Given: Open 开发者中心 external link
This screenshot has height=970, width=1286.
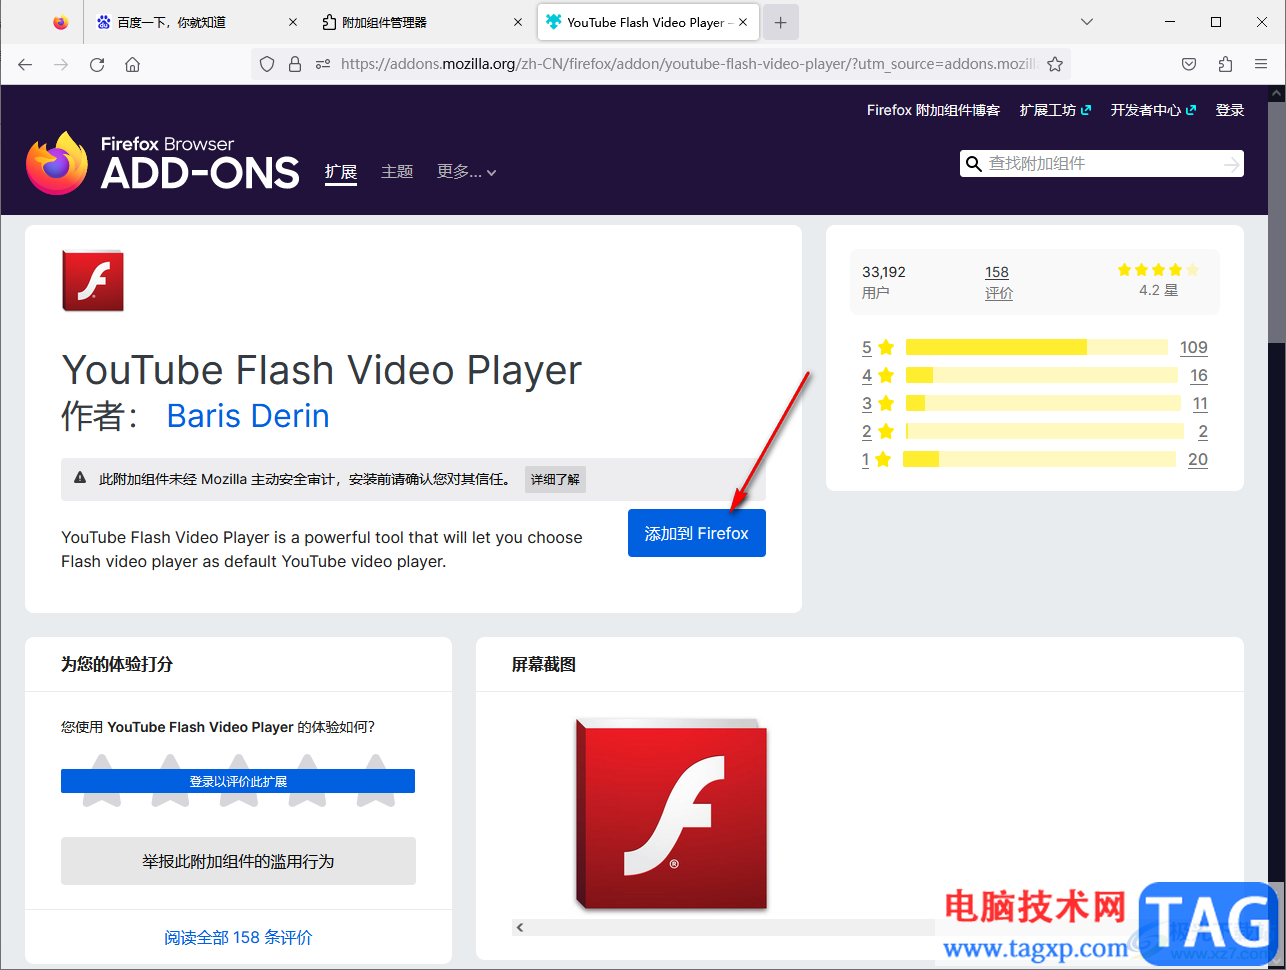Looking at the screenshot, I should point(1153,110).
